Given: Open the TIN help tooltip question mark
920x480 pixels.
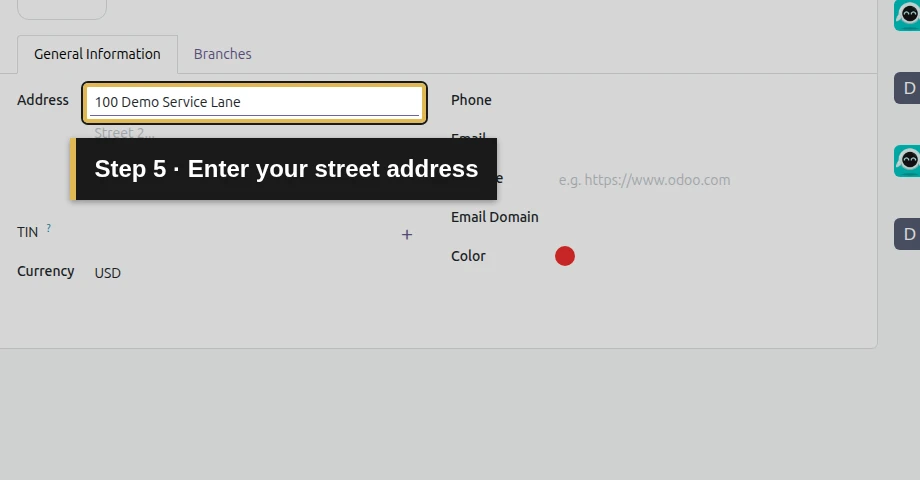Looking at the screenshot, I should point(49,228).
